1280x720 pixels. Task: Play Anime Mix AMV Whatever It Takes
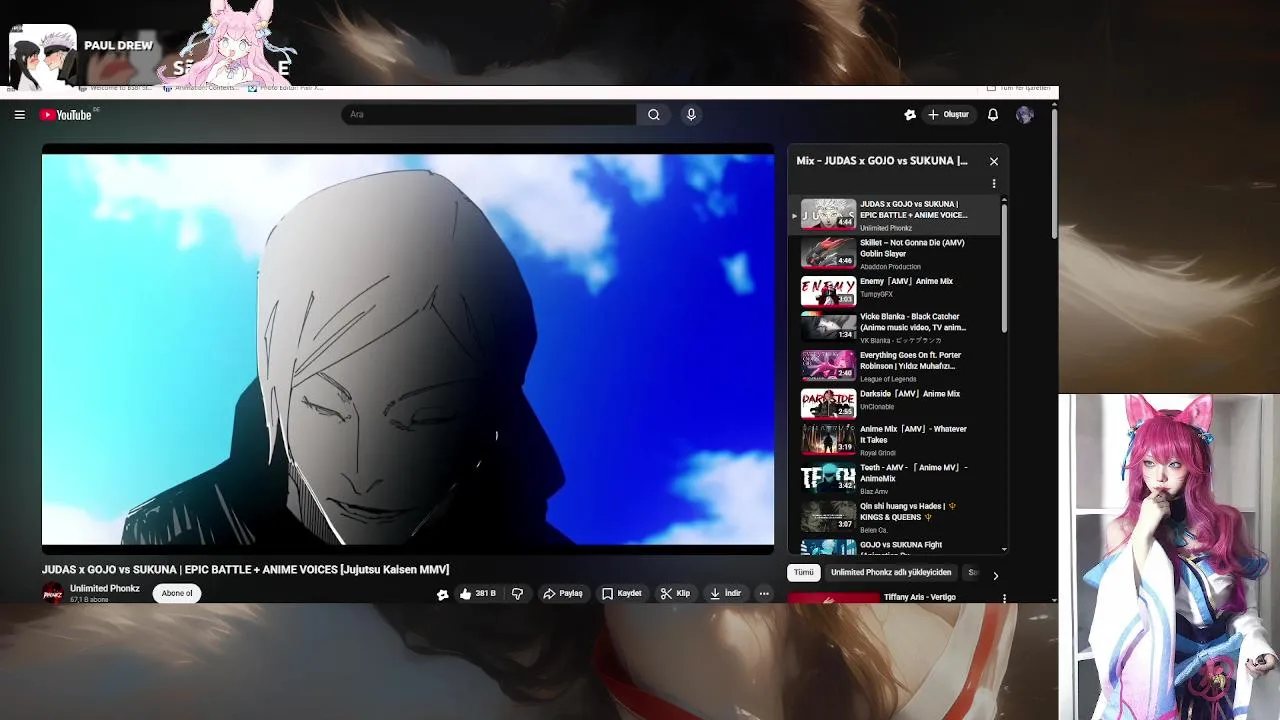point(895,440)
